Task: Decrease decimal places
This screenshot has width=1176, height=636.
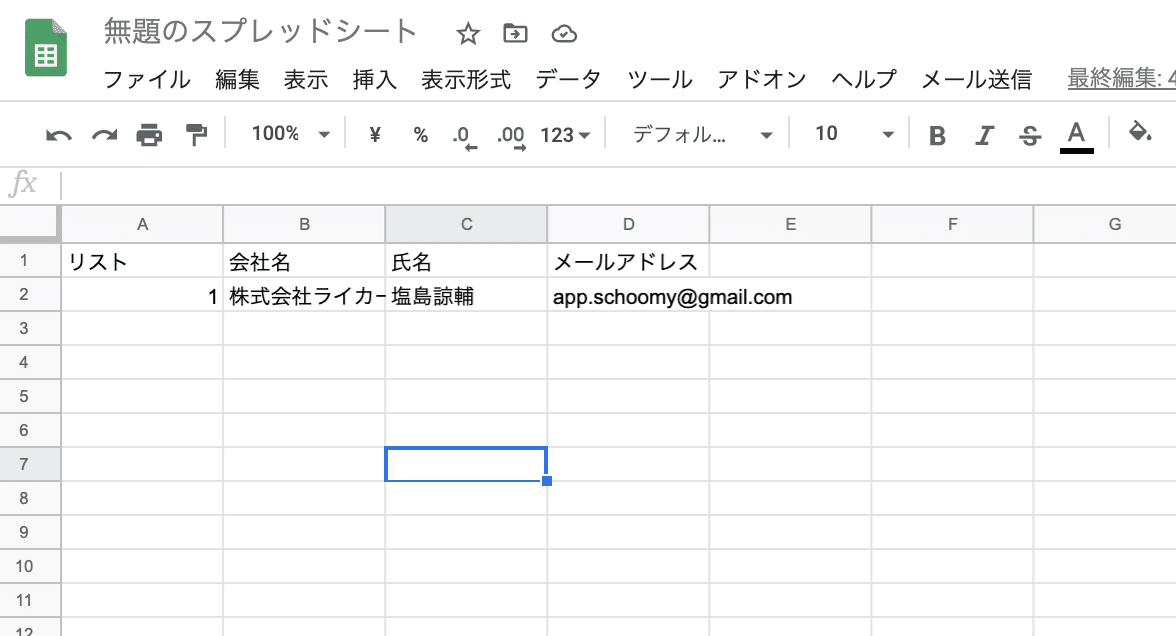Action: [x=463, y=133]
